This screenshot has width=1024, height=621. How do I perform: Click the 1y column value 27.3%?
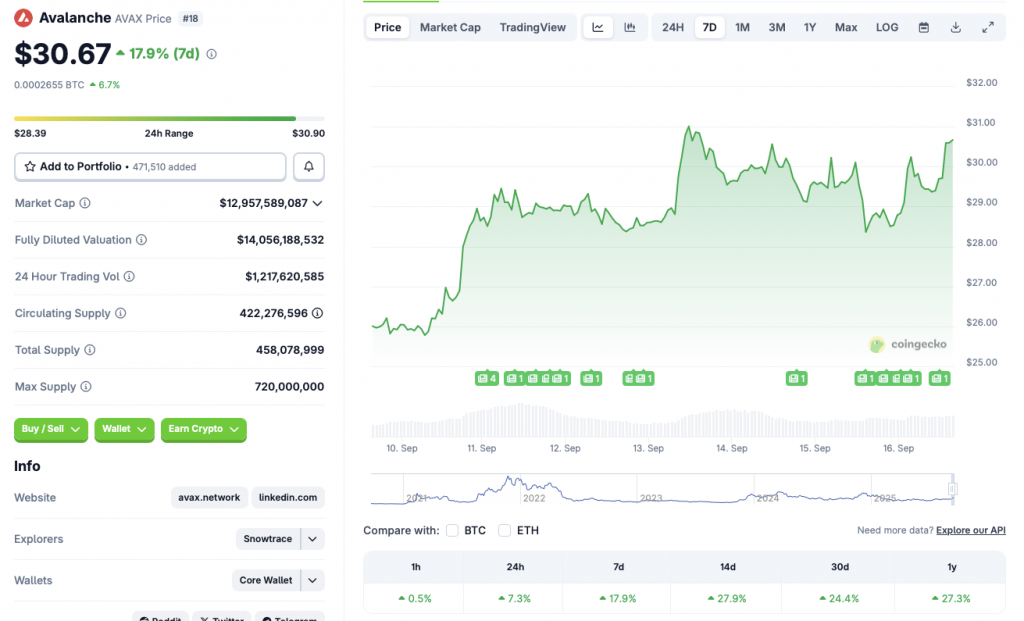[951, 598]
